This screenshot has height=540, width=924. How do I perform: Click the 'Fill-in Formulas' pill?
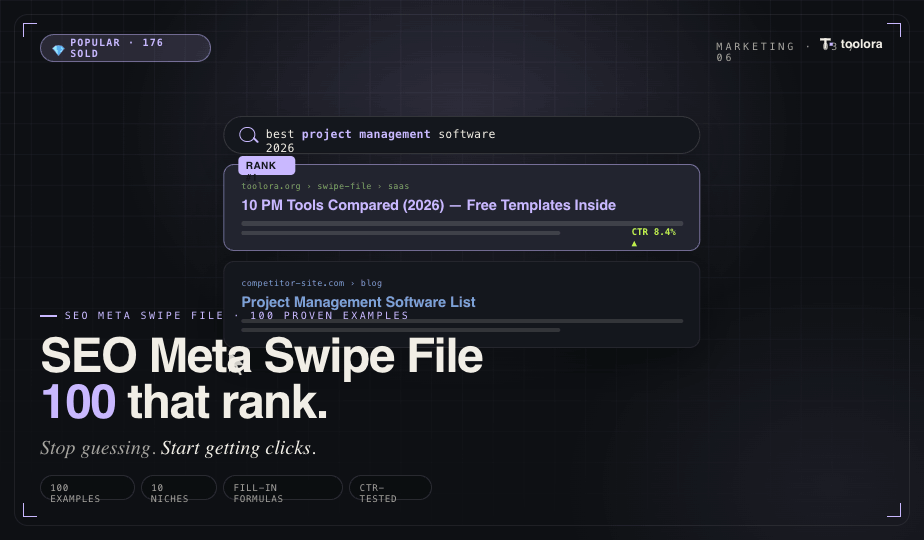(x=283, y=488)
